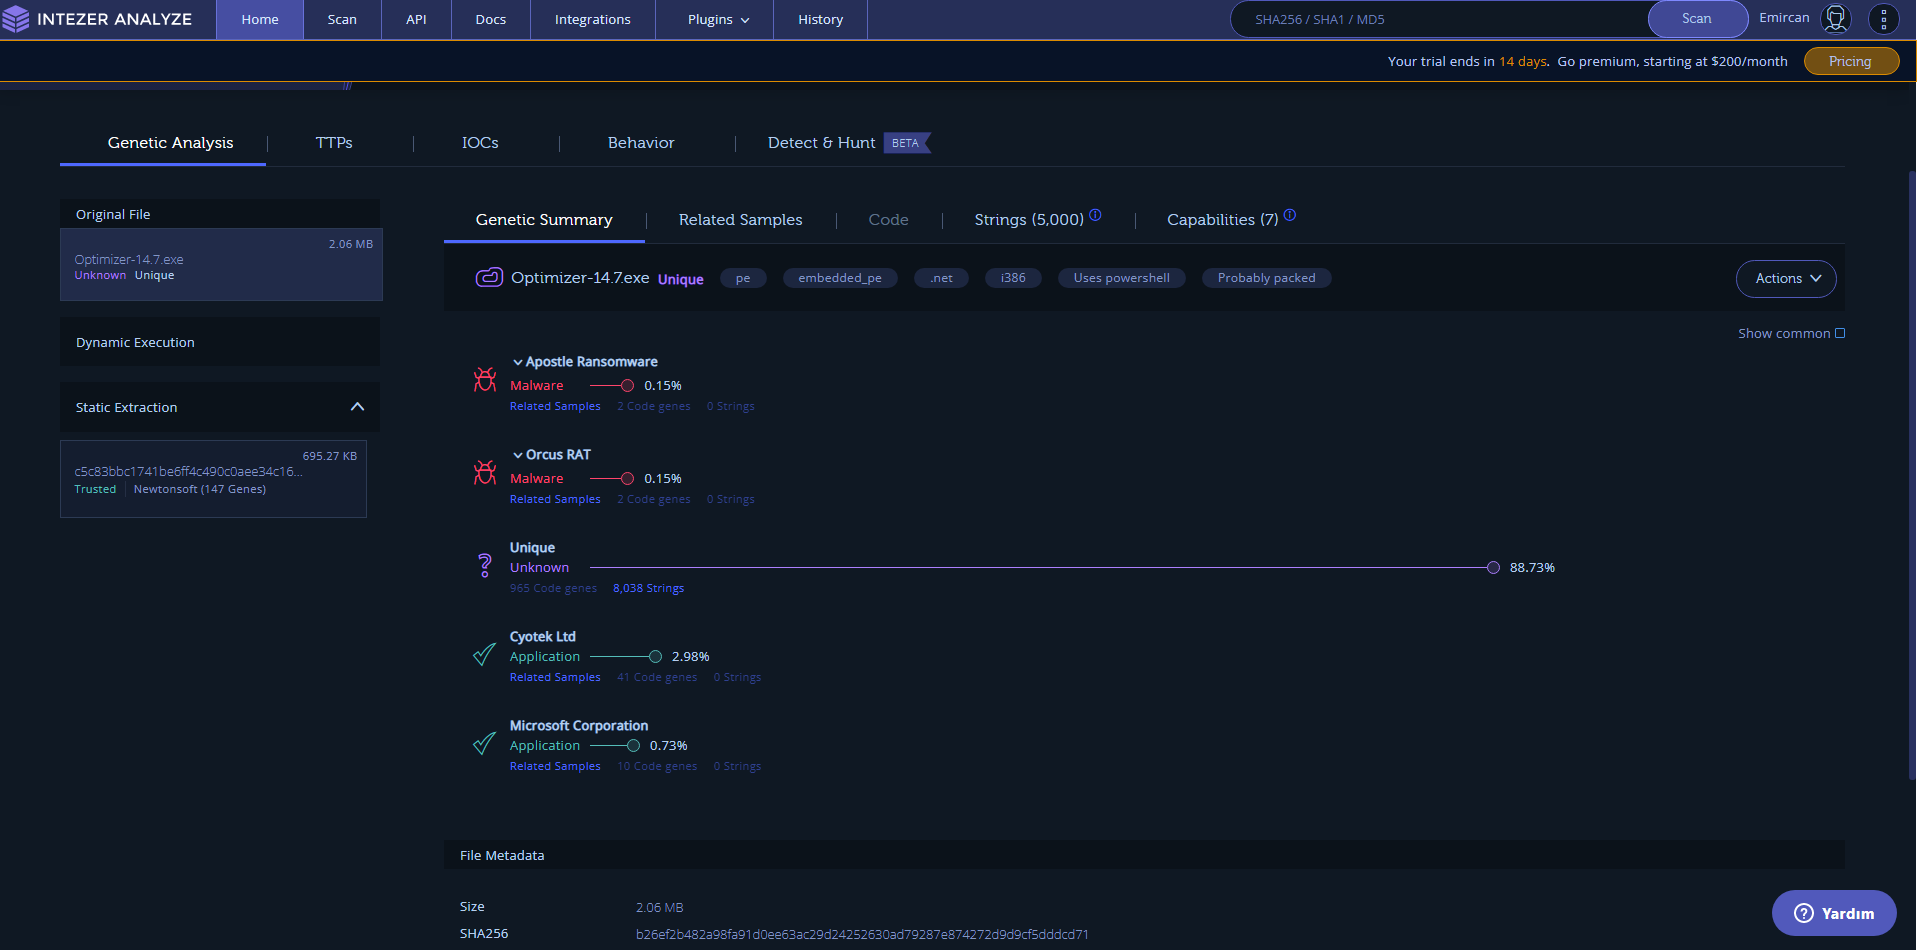Click the Emircan username
1917x950 pixels.
tap(1784, 18)
